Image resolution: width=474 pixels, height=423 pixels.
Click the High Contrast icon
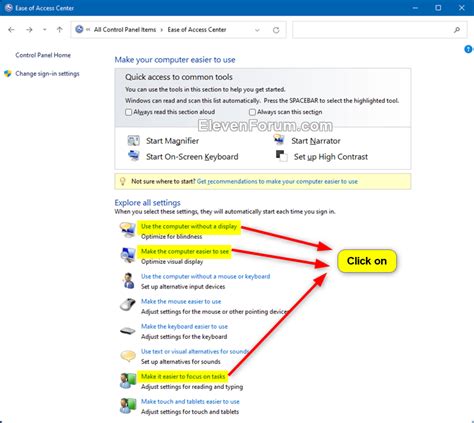pos(281,156)
